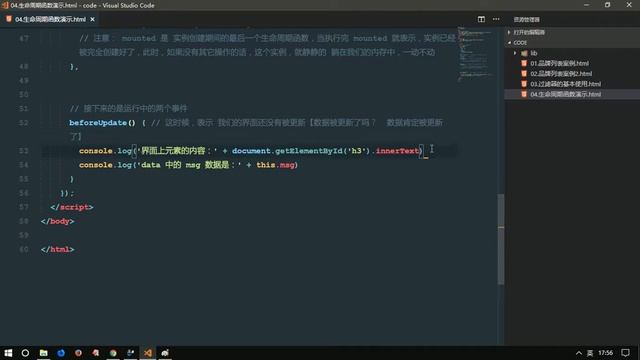Click the HTML icon beside 03.过滤器的基本使用.html
The height and width of the screenshot is (360, 640).
[x=524, y=84]
